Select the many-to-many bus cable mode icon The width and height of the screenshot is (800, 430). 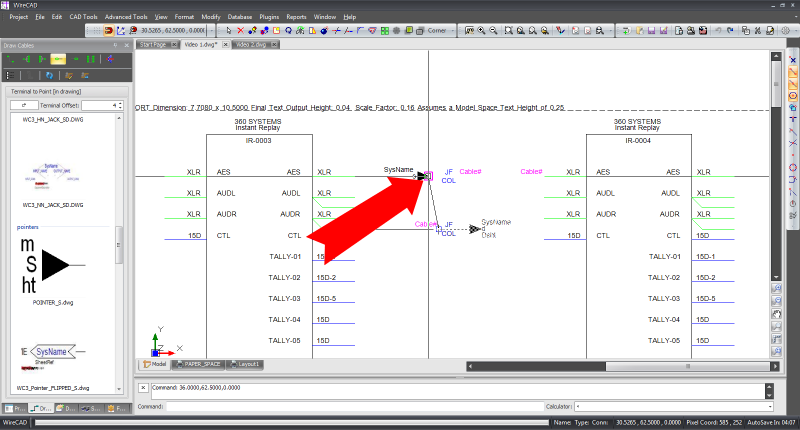tap(91, 59)
